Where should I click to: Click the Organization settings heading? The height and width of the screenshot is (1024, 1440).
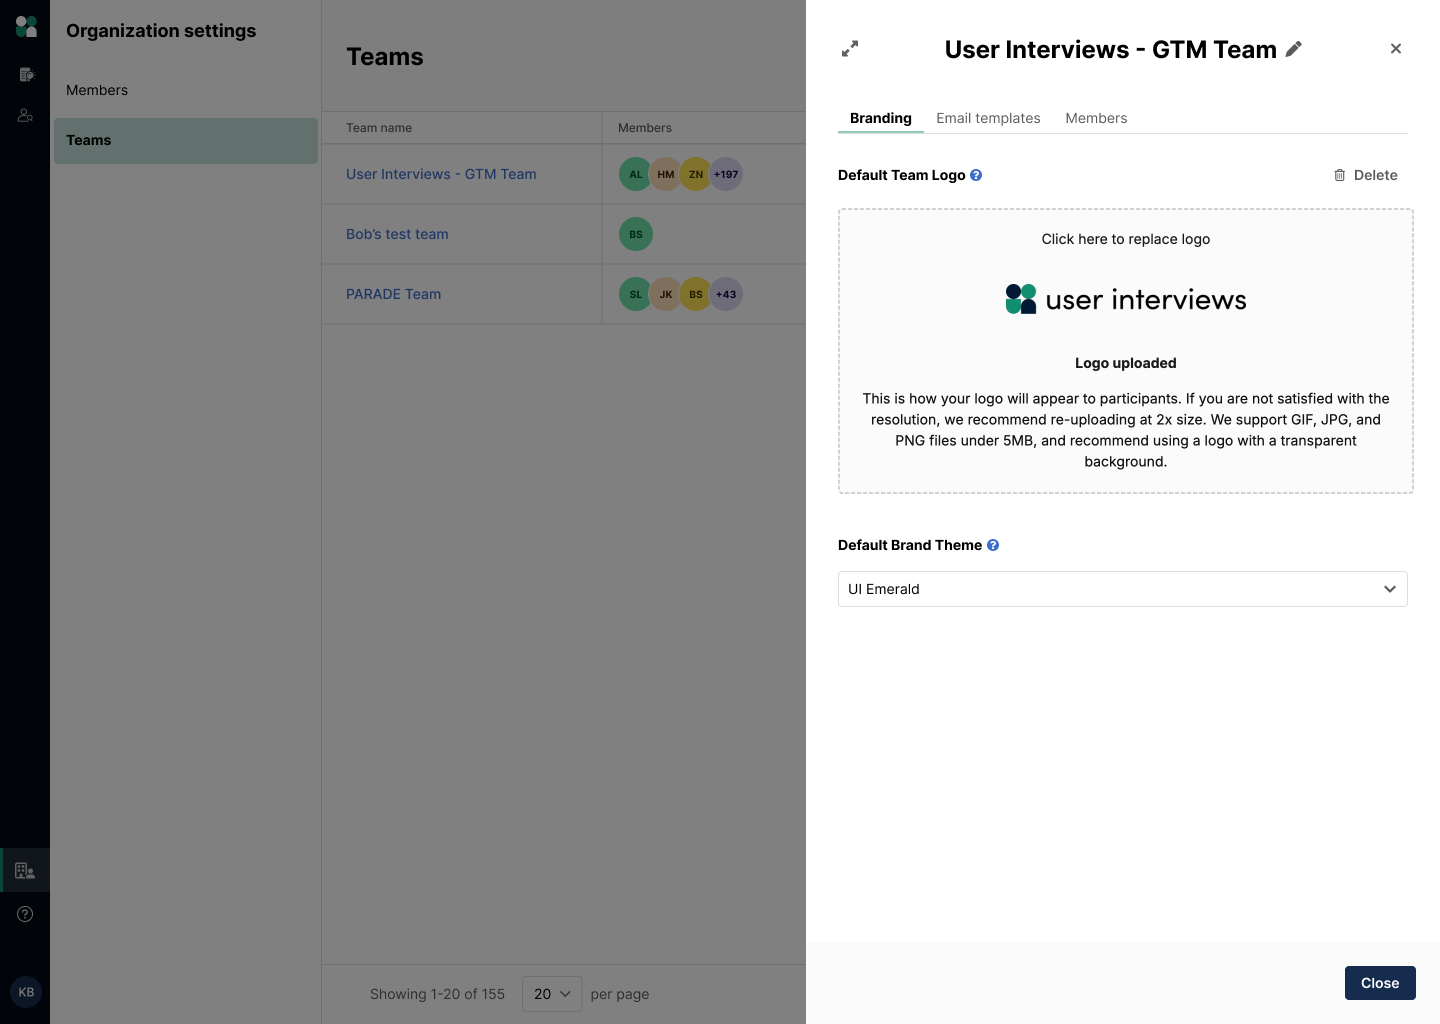[x=161, y=31]
